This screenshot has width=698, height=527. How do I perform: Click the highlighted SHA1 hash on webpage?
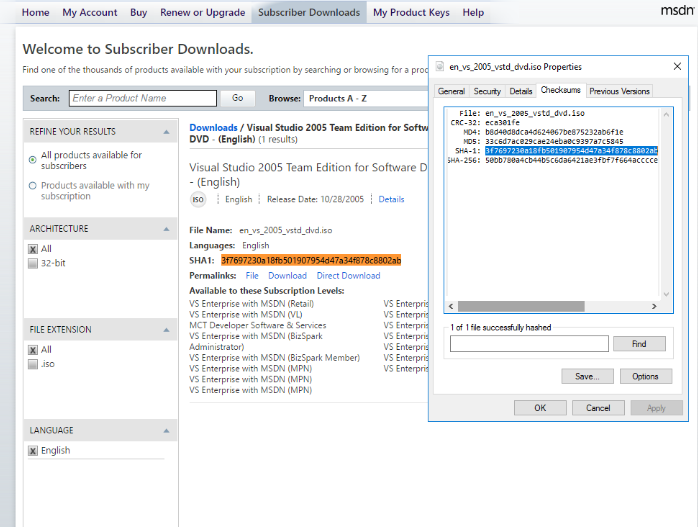pos(311,260)
